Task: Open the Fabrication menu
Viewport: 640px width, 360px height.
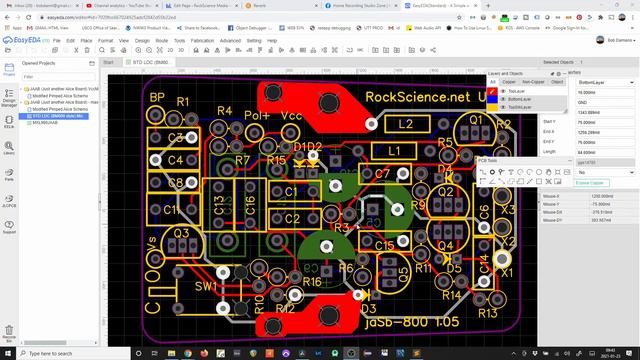Action: click(202, 41)
